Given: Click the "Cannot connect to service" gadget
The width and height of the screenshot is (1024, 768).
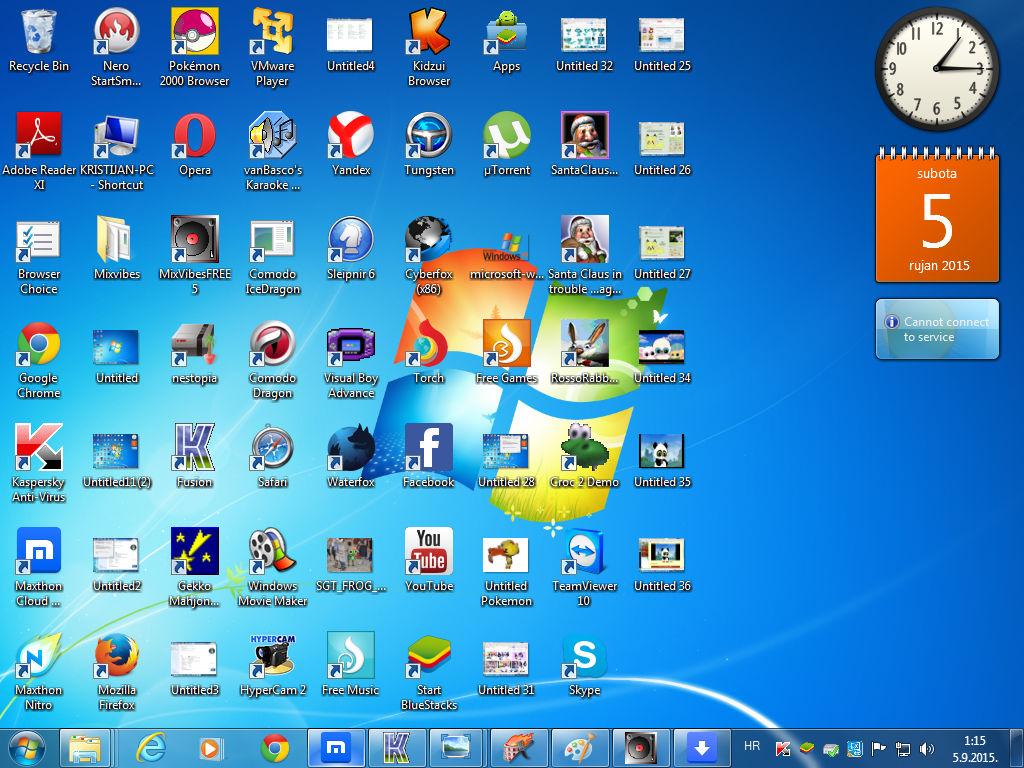Looking at the screenshot, I should (937, 329).
